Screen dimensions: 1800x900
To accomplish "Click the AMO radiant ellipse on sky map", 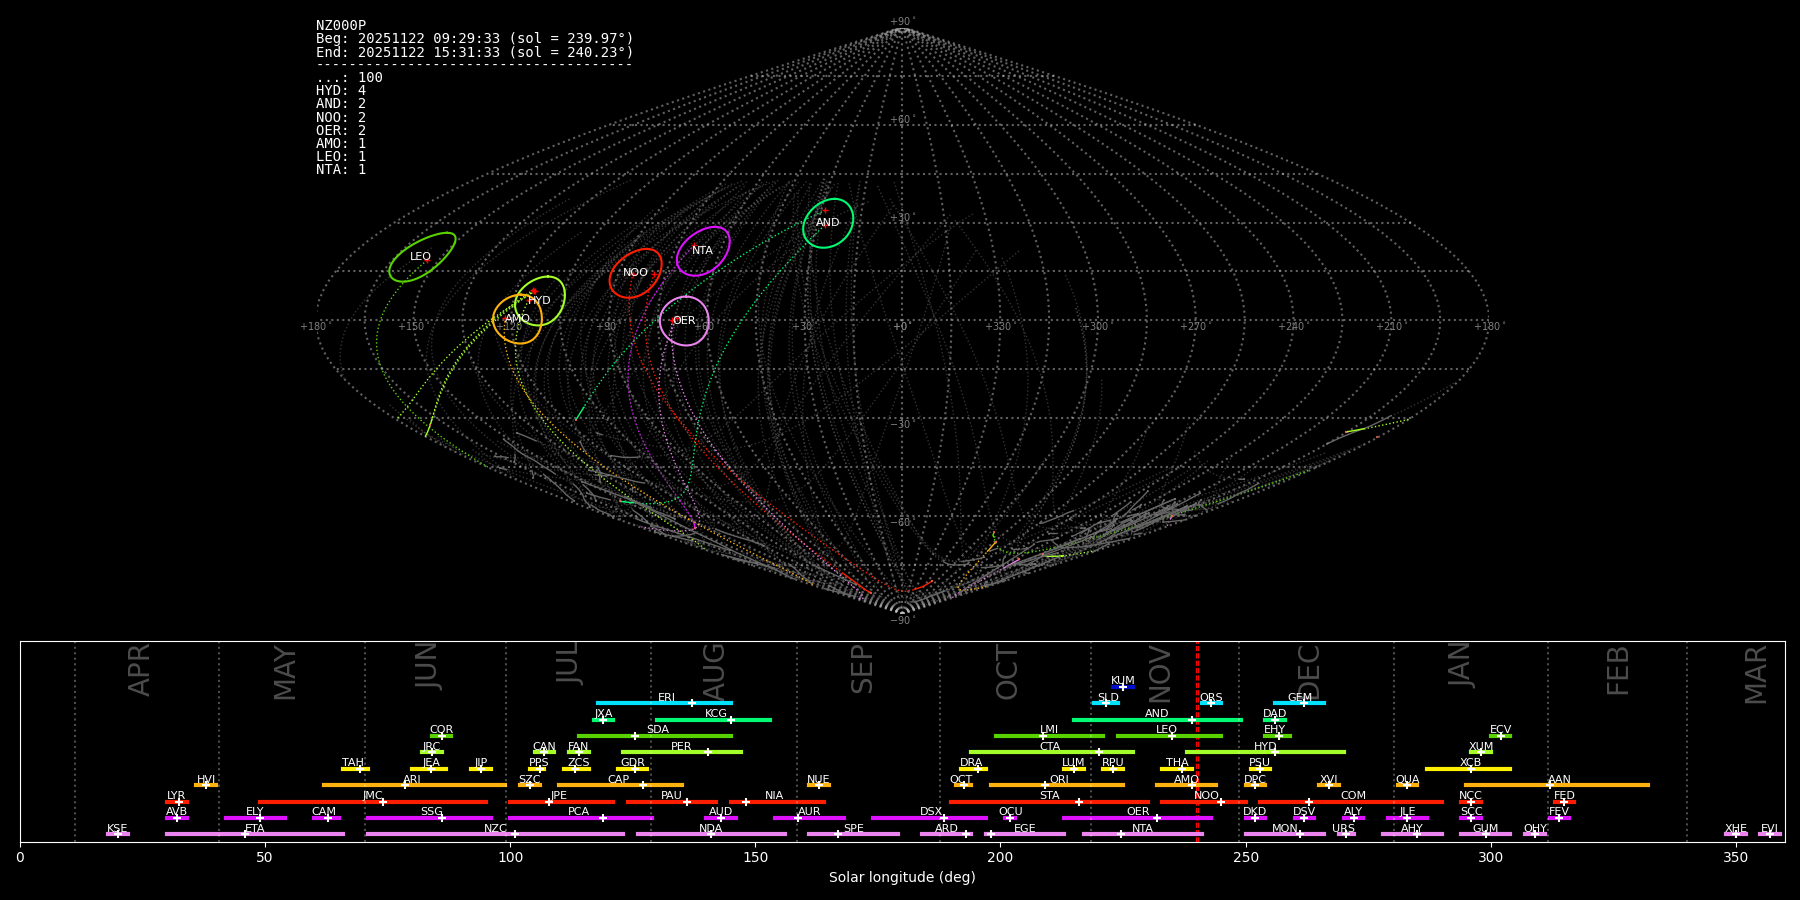I will [x=518, y=319].
